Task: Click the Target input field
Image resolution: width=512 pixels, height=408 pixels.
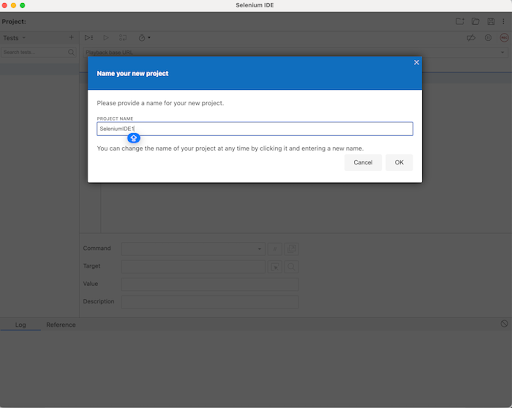Action: pos(193,267)
